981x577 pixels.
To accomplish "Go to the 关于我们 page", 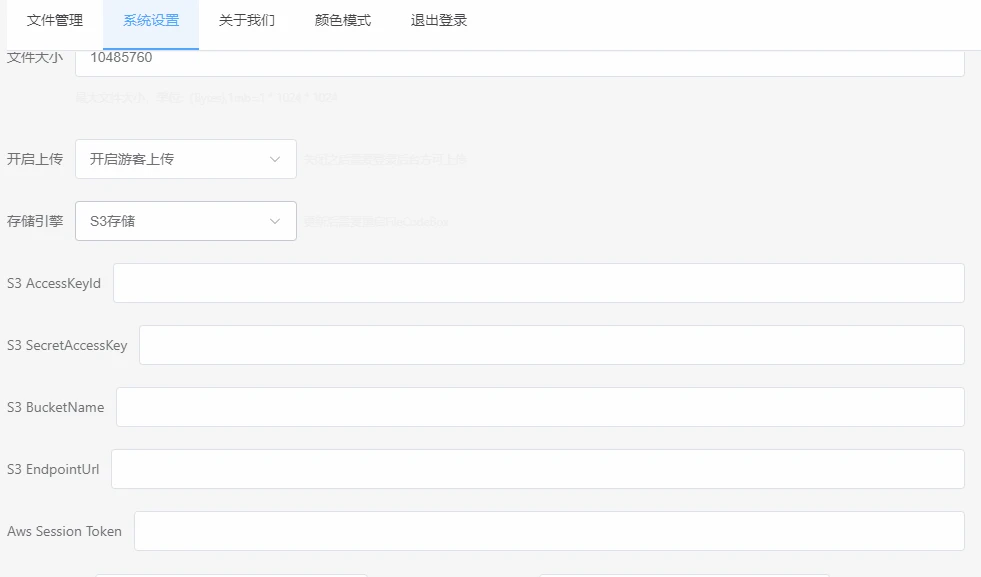I will pyautogui.click(x=247, y=20).
